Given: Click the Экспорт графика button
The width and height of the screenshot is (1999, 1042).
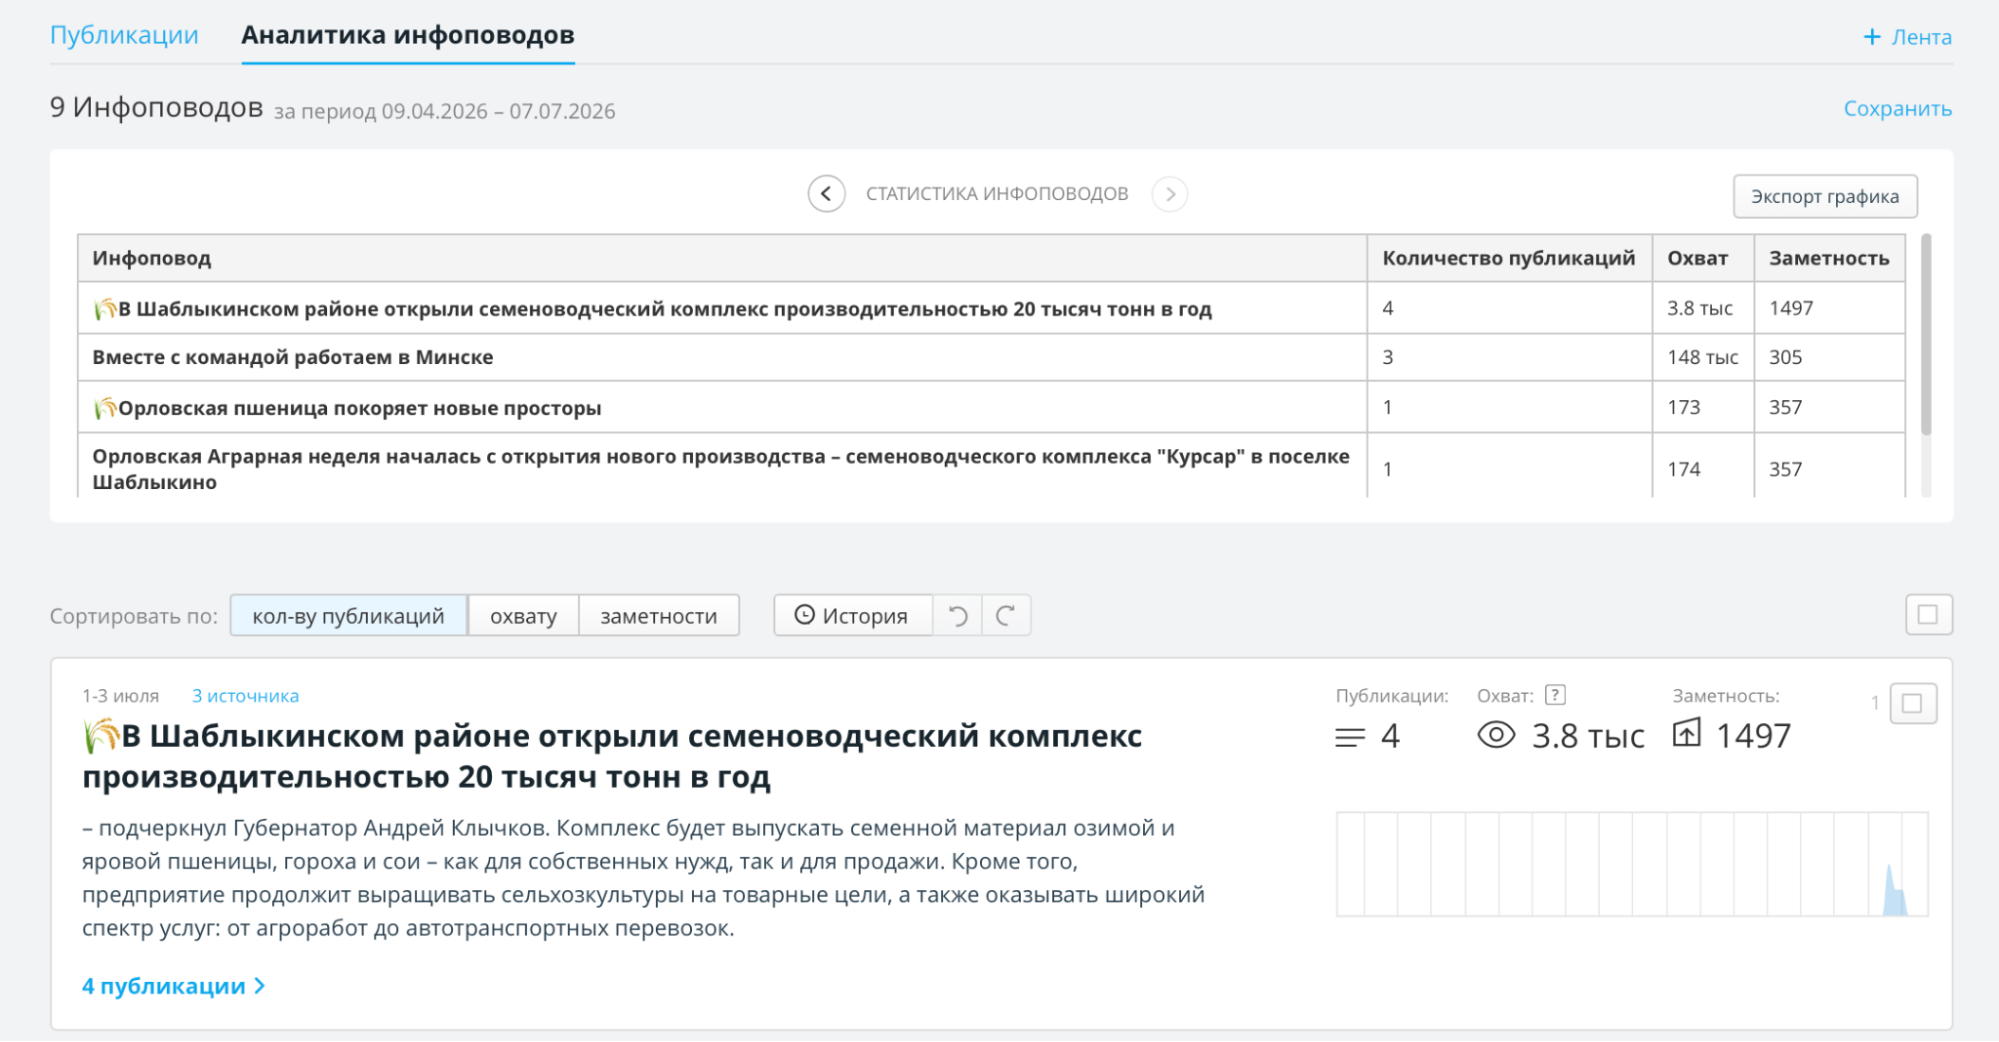Looking at the screenshot, I should [1824, 196].
